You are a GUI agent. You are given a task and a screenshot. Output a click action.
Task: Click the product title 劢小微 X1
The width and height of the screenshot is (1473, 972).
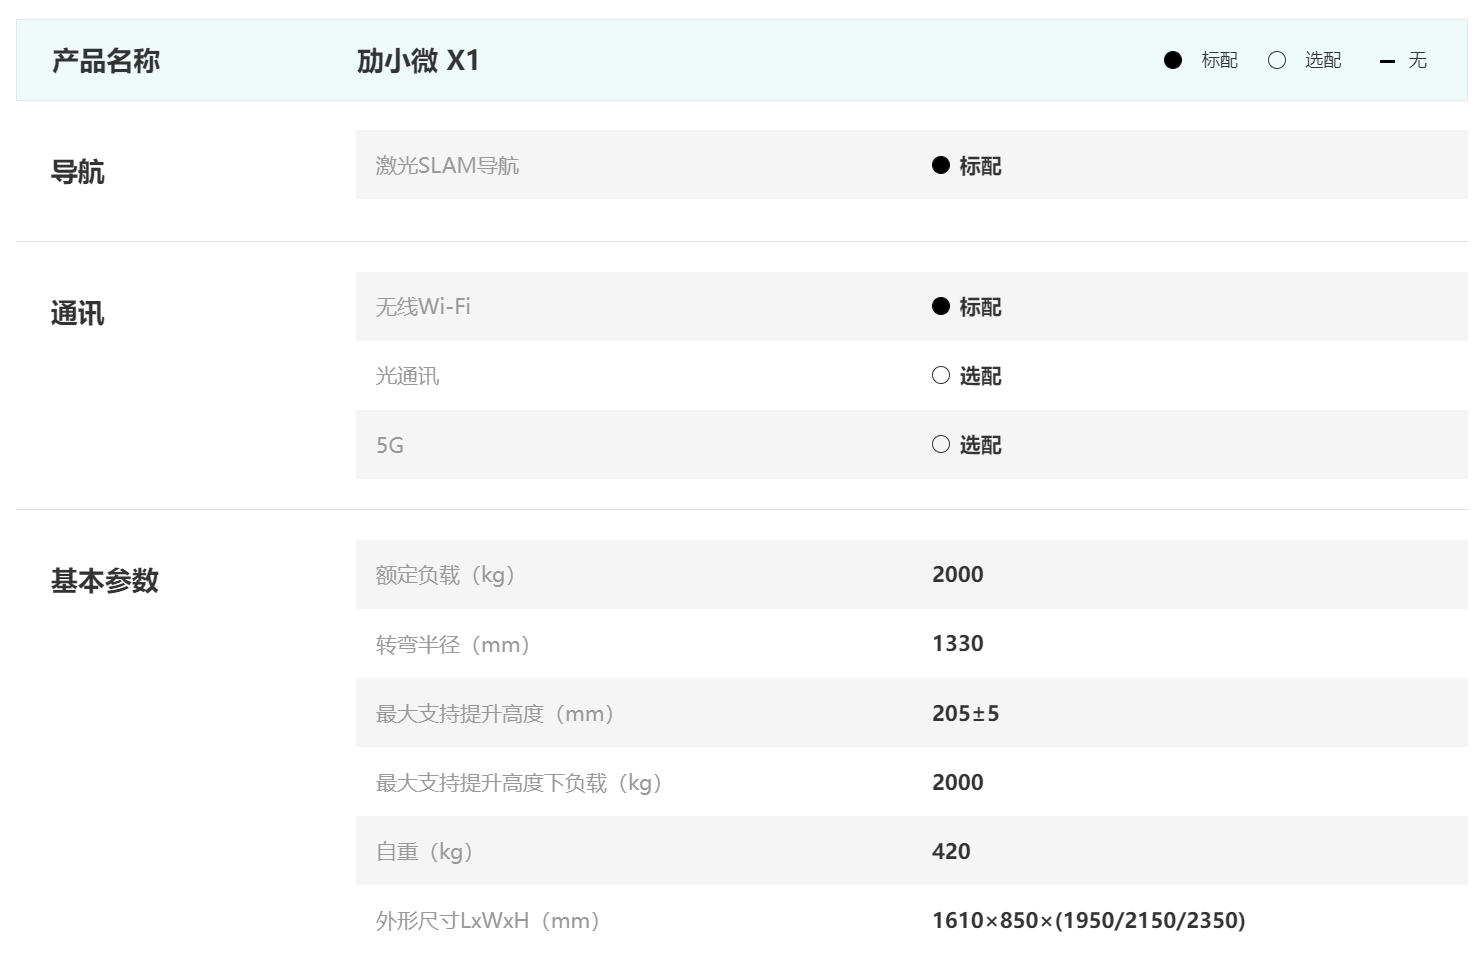[418, 61]
